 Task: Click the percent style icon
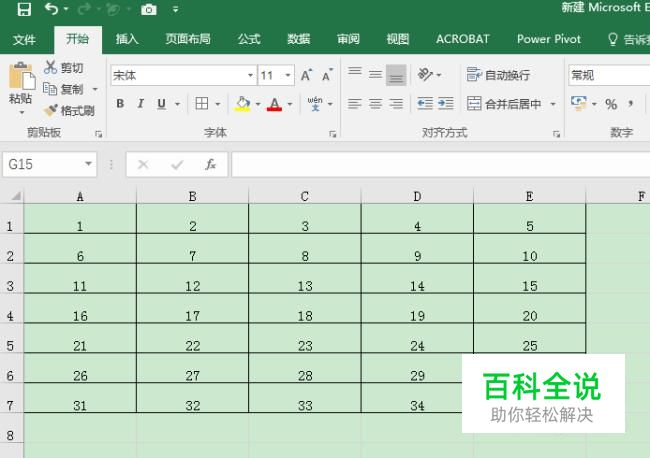611,104
